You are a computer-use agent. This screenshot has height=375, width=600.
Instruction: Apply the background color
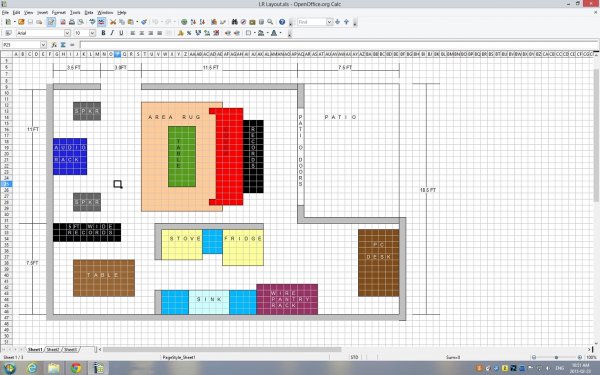click(261, 33)
